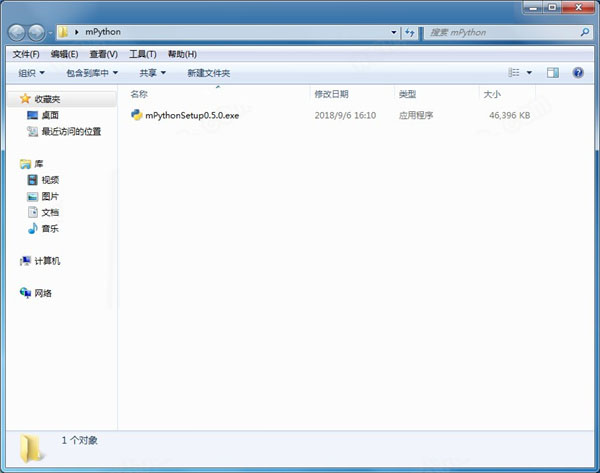Image resolution: width=600 pixels, height=473 pixels.
Task: Open the 文件(F) menu
Action: click(26, 54)
